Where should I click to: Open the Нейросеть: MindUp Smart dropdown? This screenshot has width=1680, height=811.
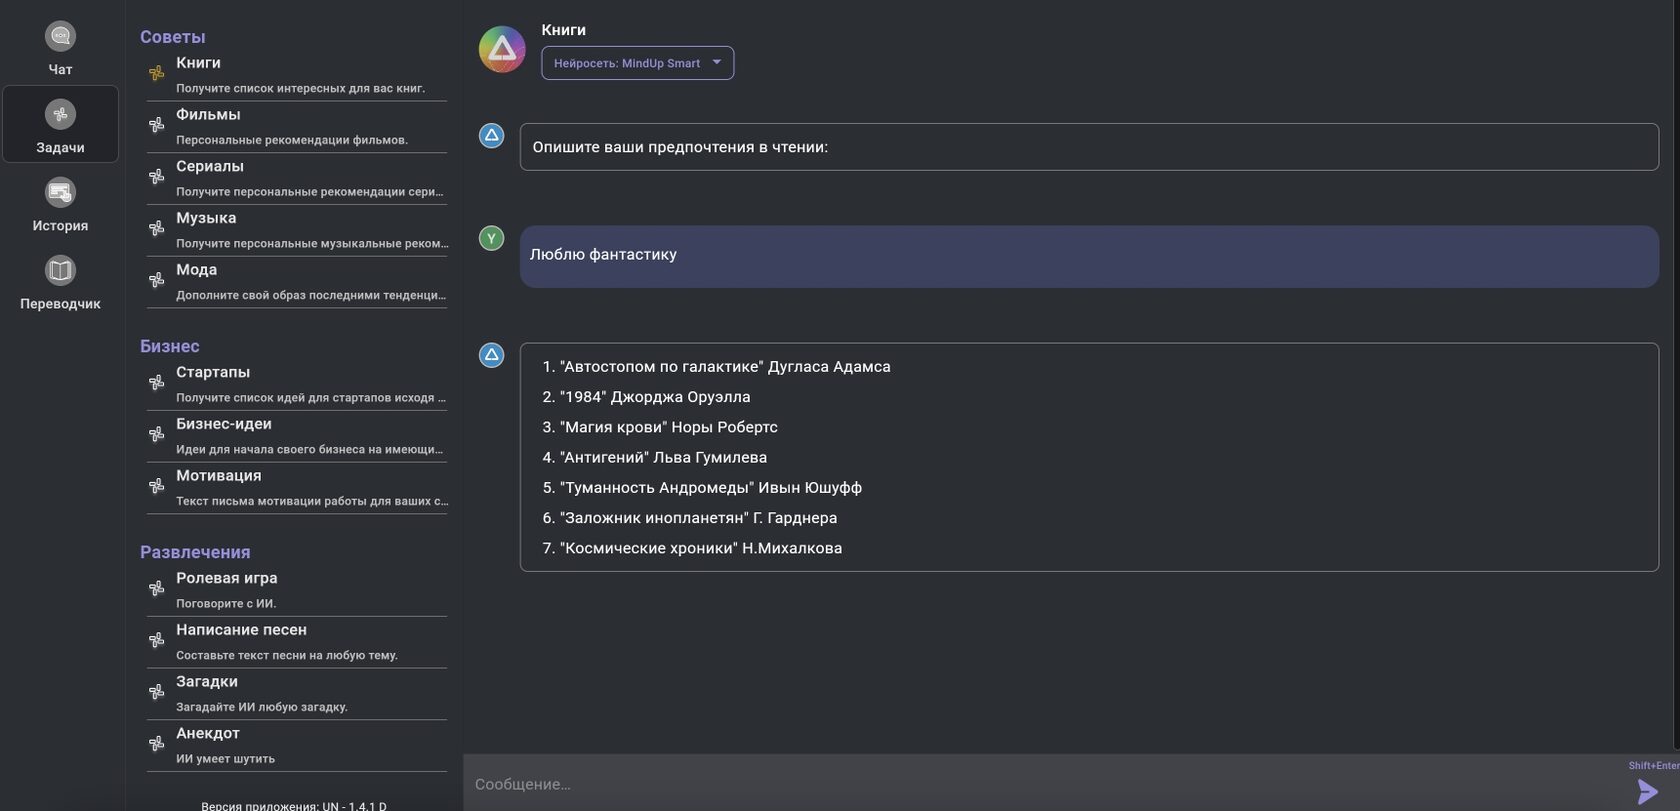coord(637,63)
